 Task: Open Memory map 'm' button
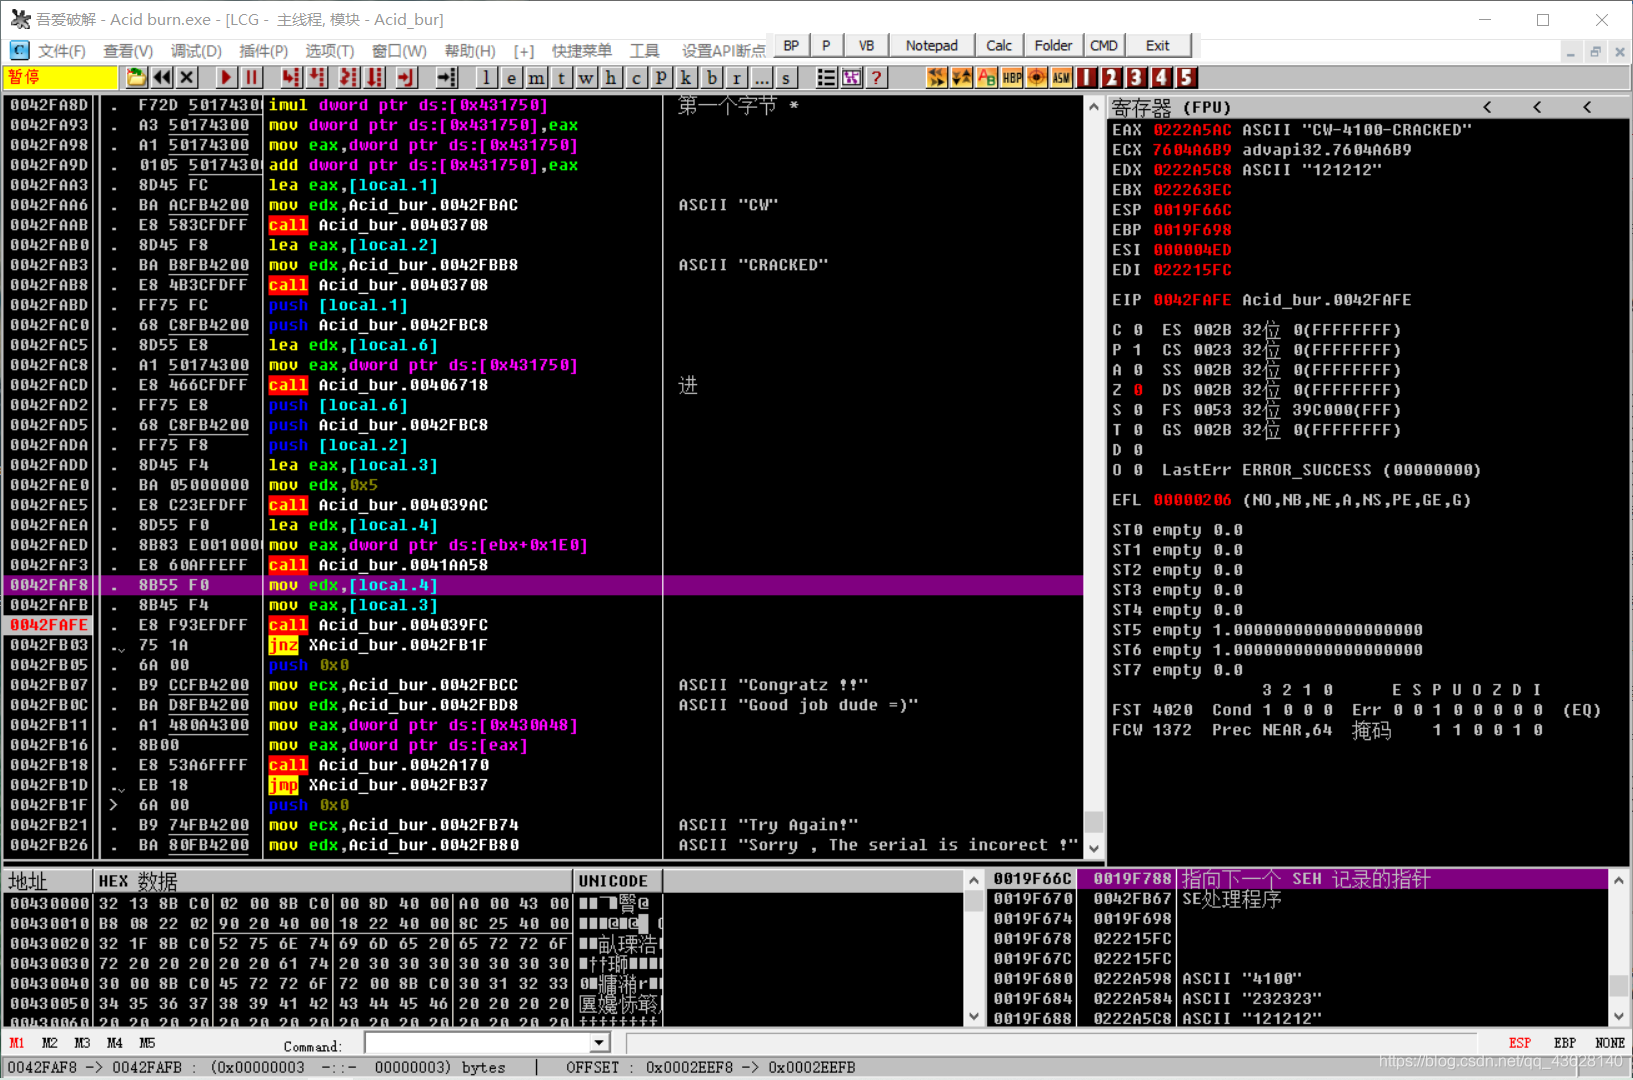(x=536, y=77)
